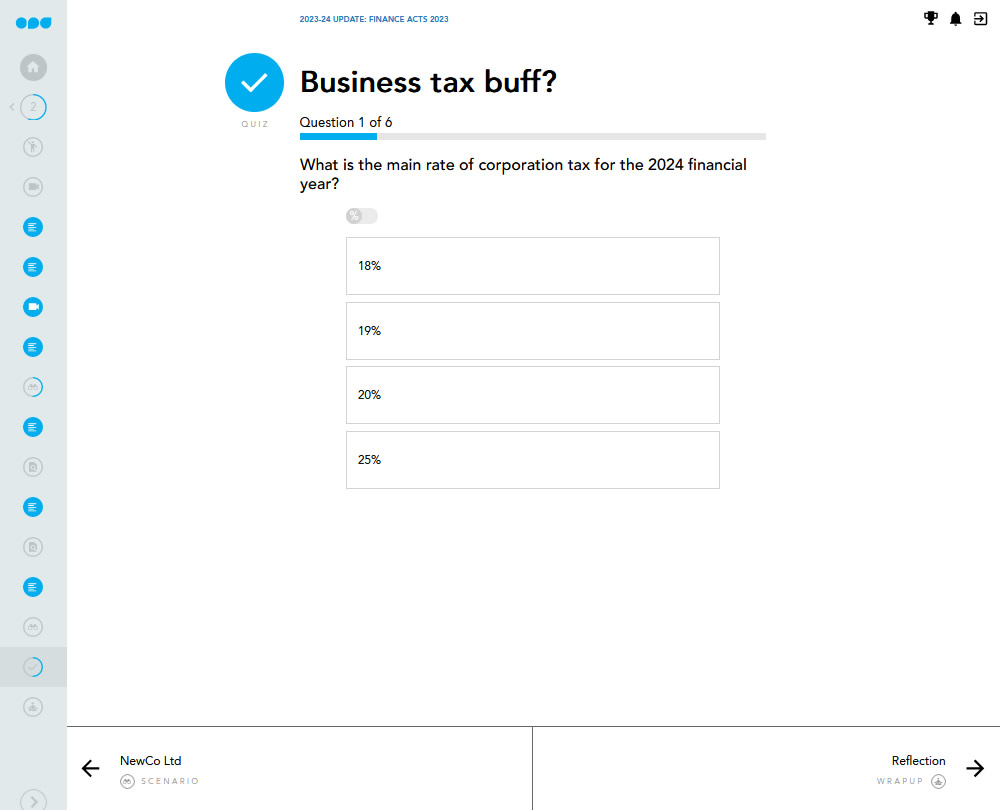Open the current quiz checkmark sidebar item

[33, 667]
